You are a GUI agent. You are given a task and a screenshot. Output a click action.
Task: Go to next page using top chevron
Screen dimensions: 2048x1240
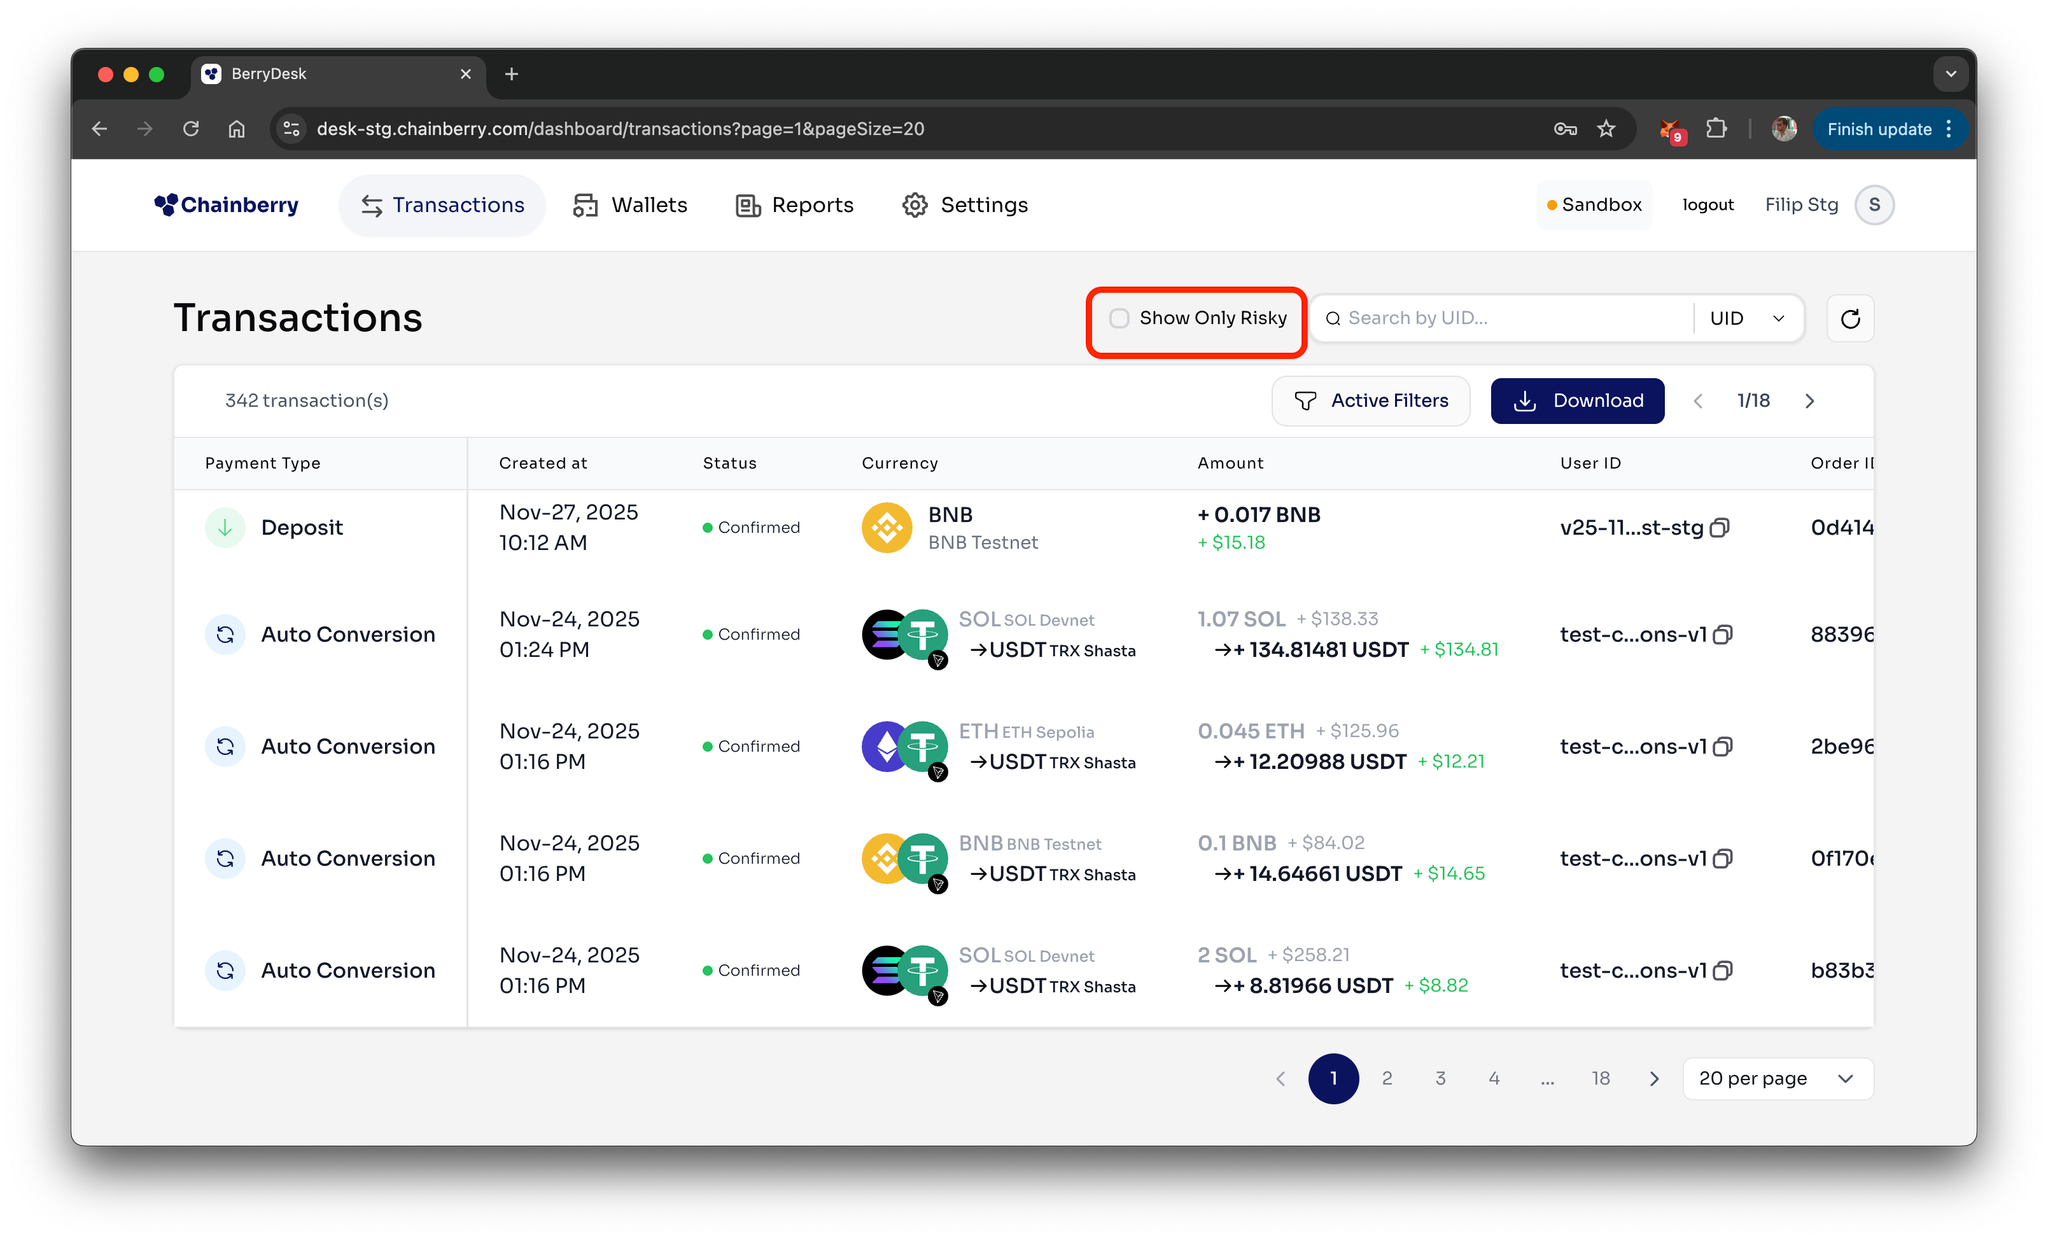click(x=1809, y=401)
